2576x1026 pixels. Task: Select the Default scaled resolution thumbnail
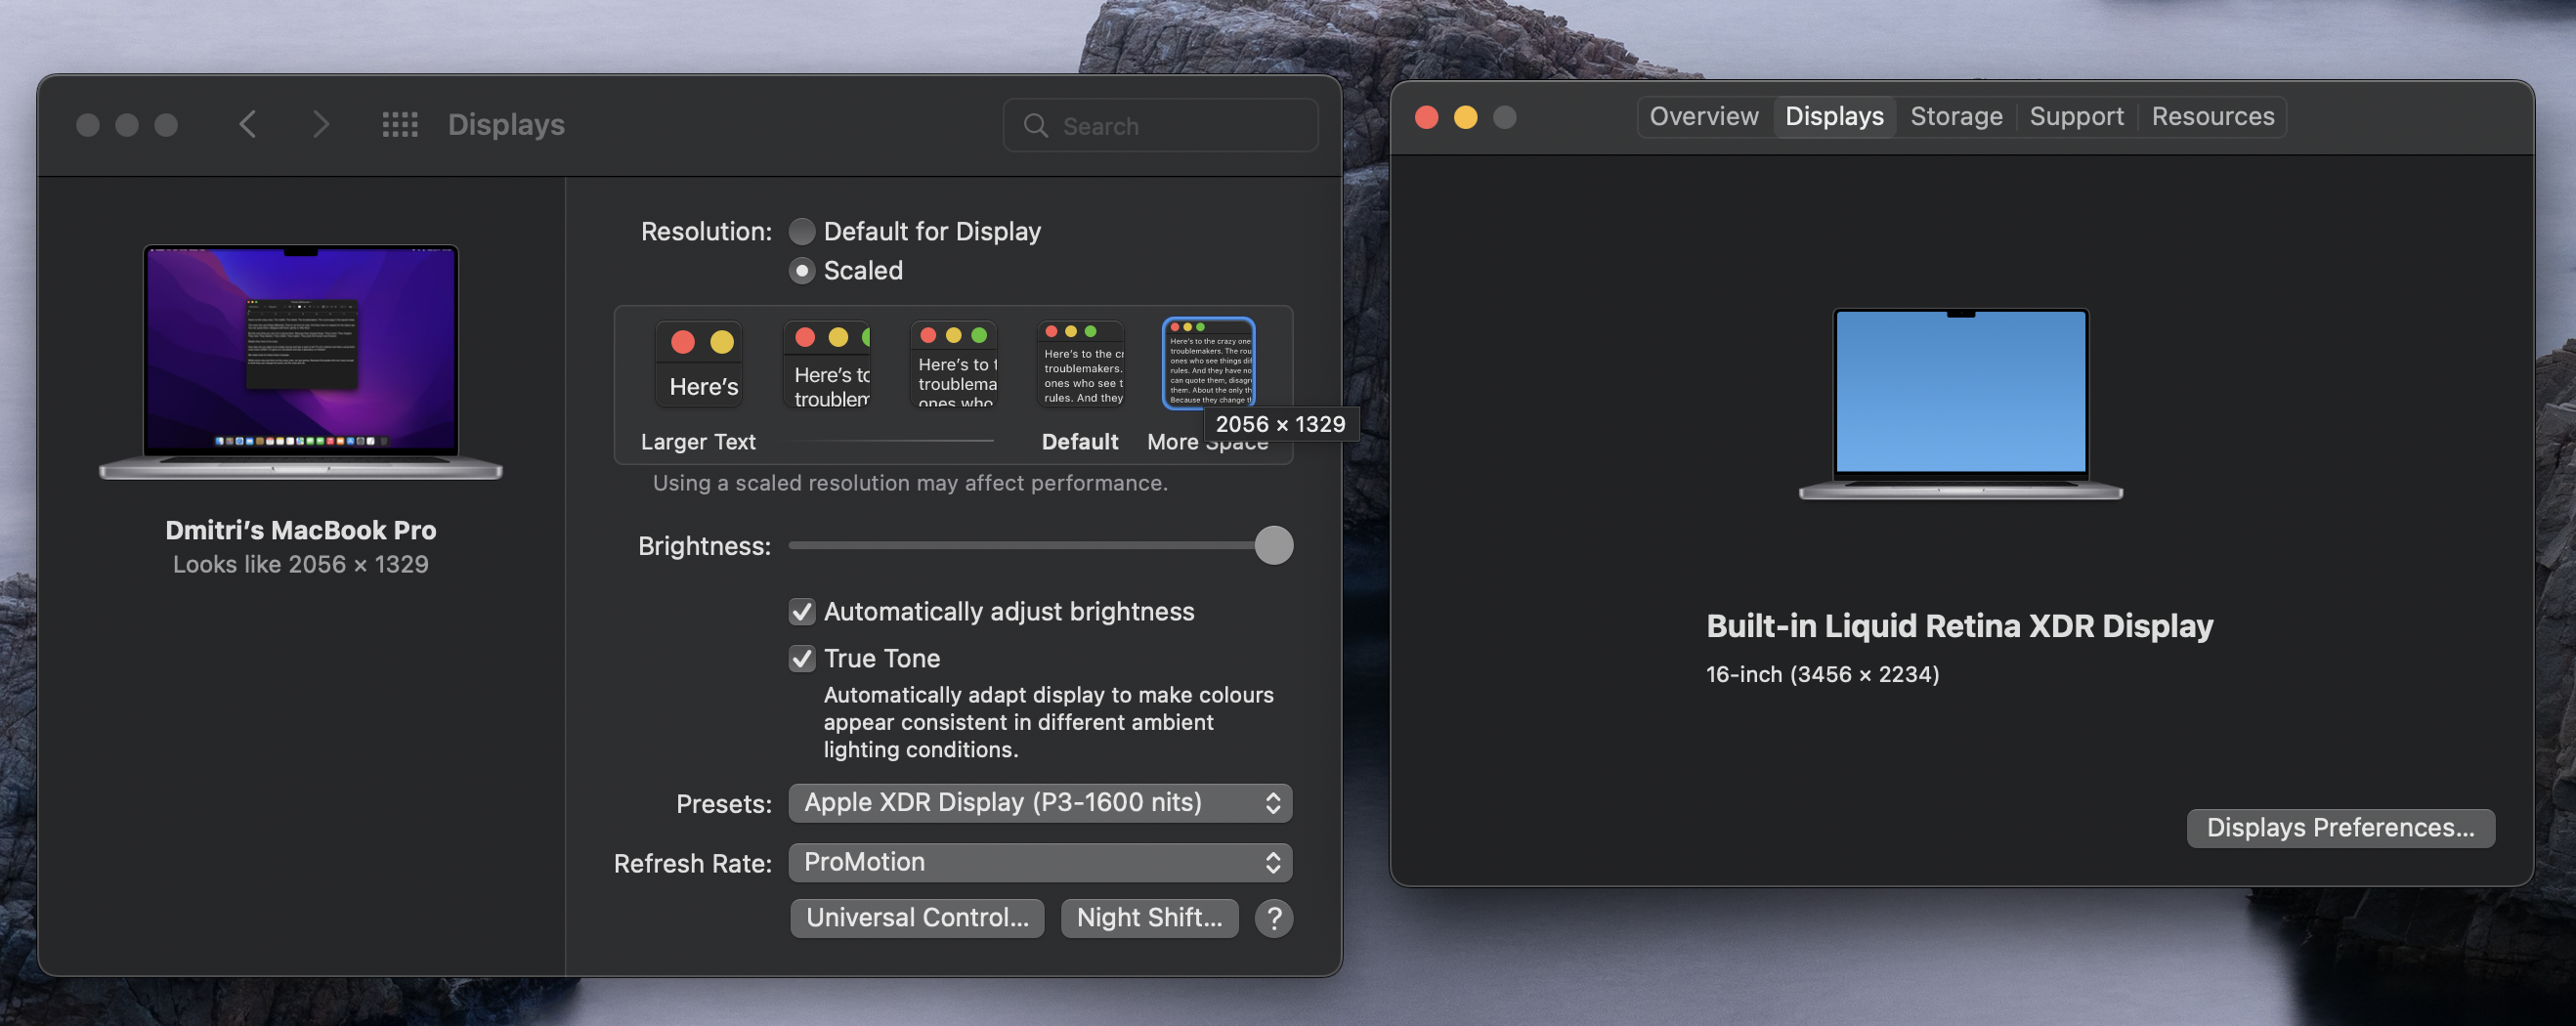pos(1081,363)
